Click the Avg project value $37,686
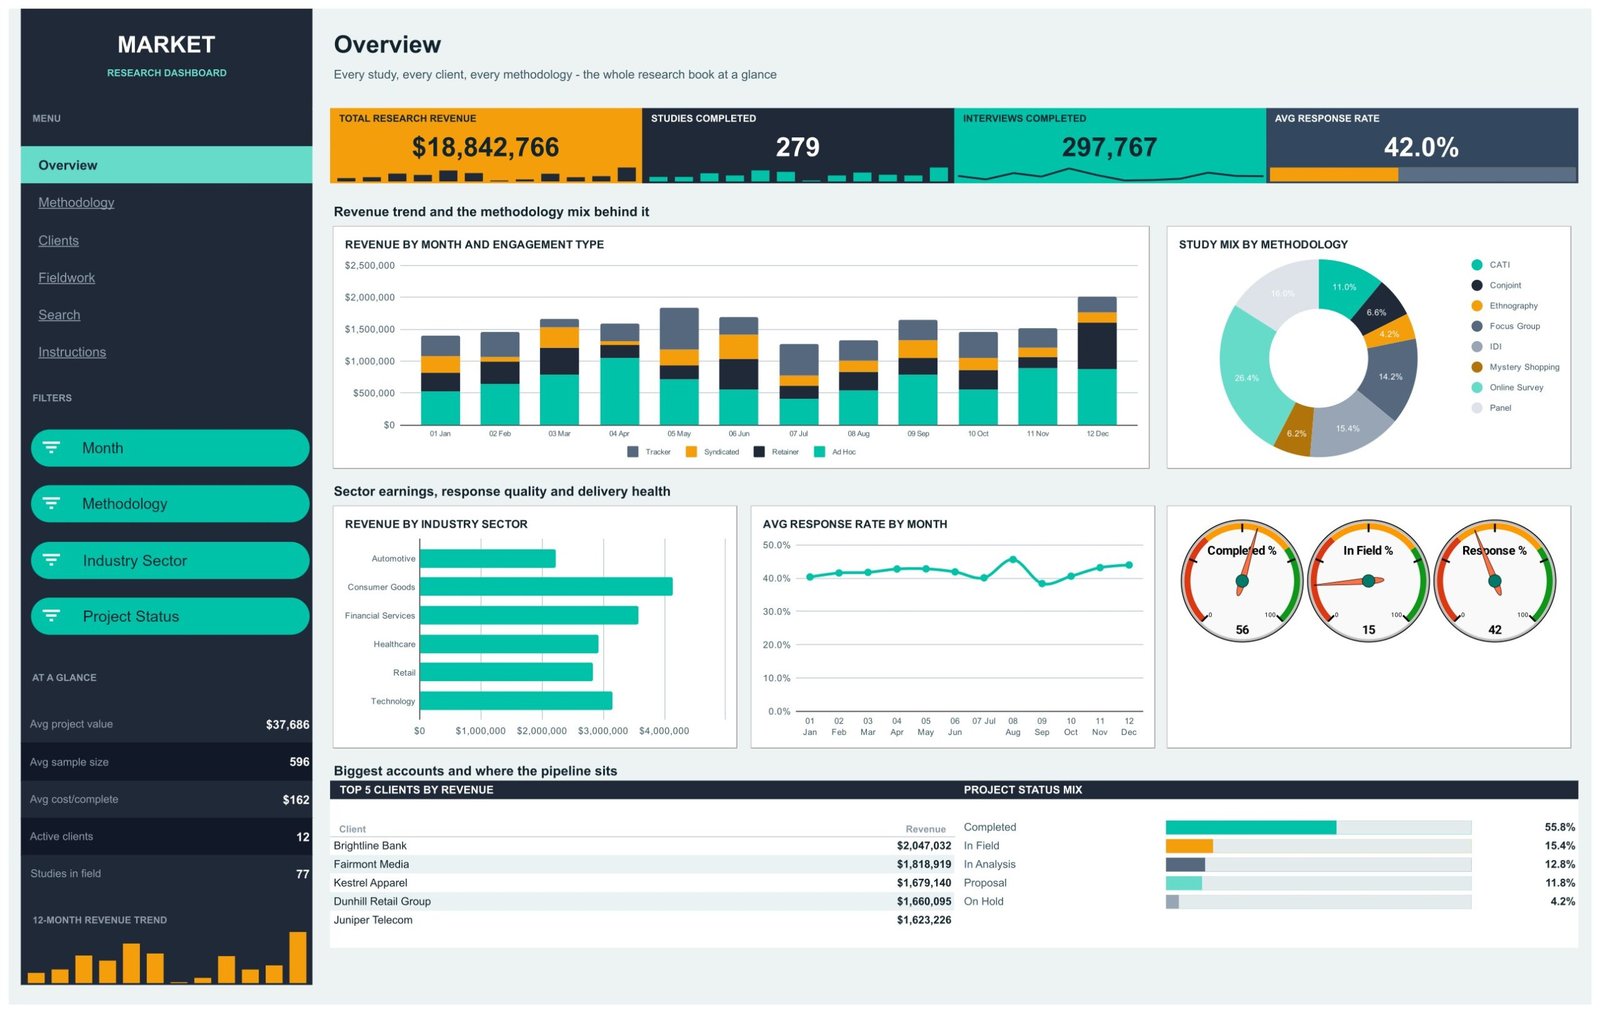 click(287, 725)
